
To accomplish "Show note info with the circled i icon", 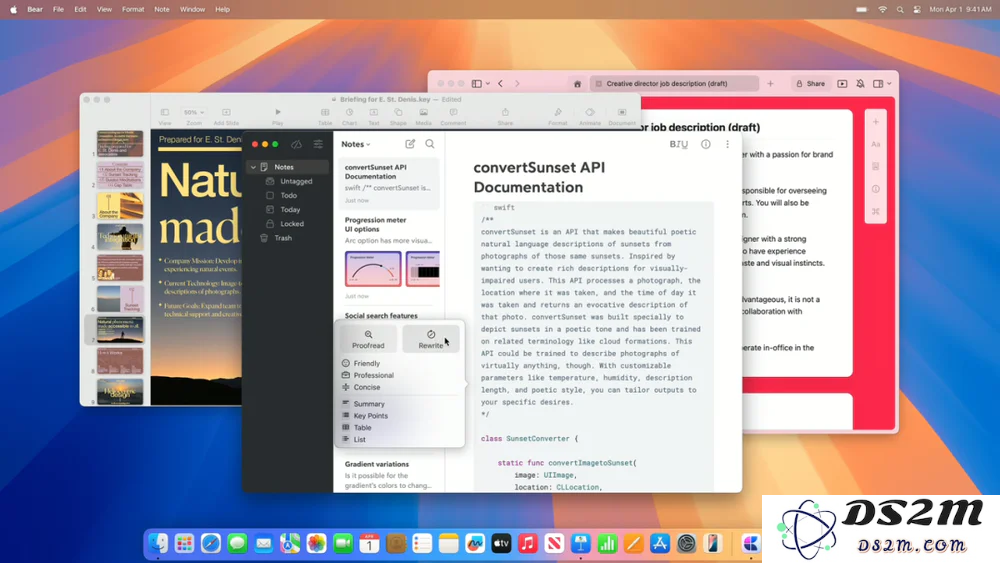I will (x=705, y=144).
